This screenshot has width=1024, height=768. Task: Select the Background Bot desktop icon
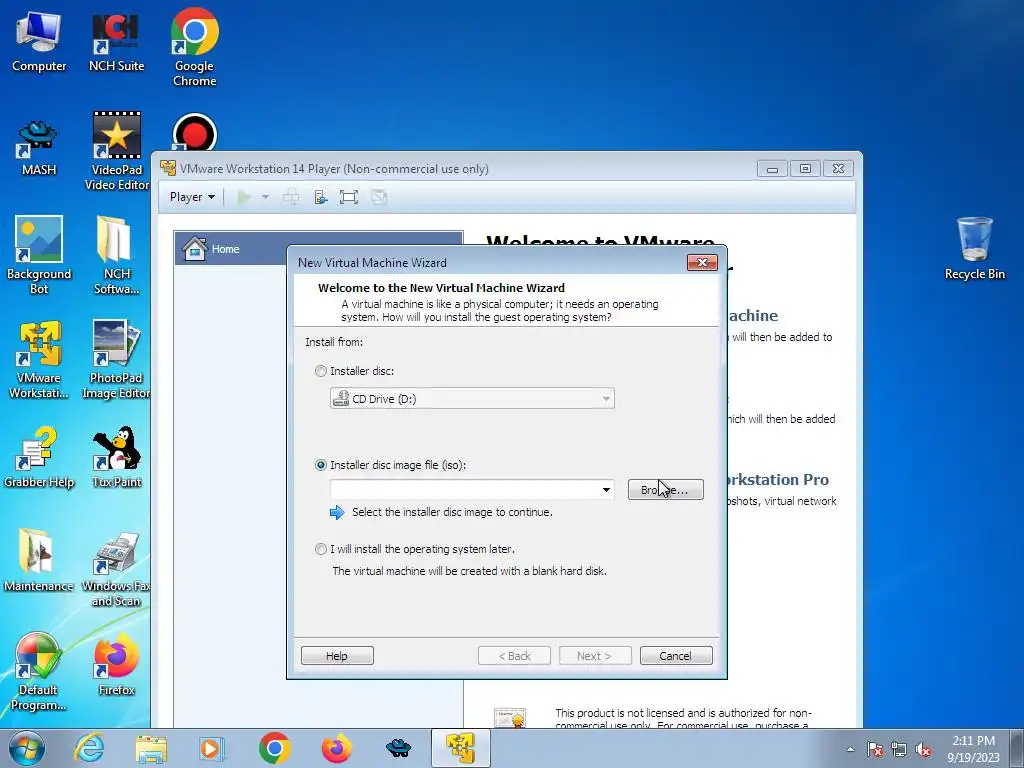click(x=39, y=255)
